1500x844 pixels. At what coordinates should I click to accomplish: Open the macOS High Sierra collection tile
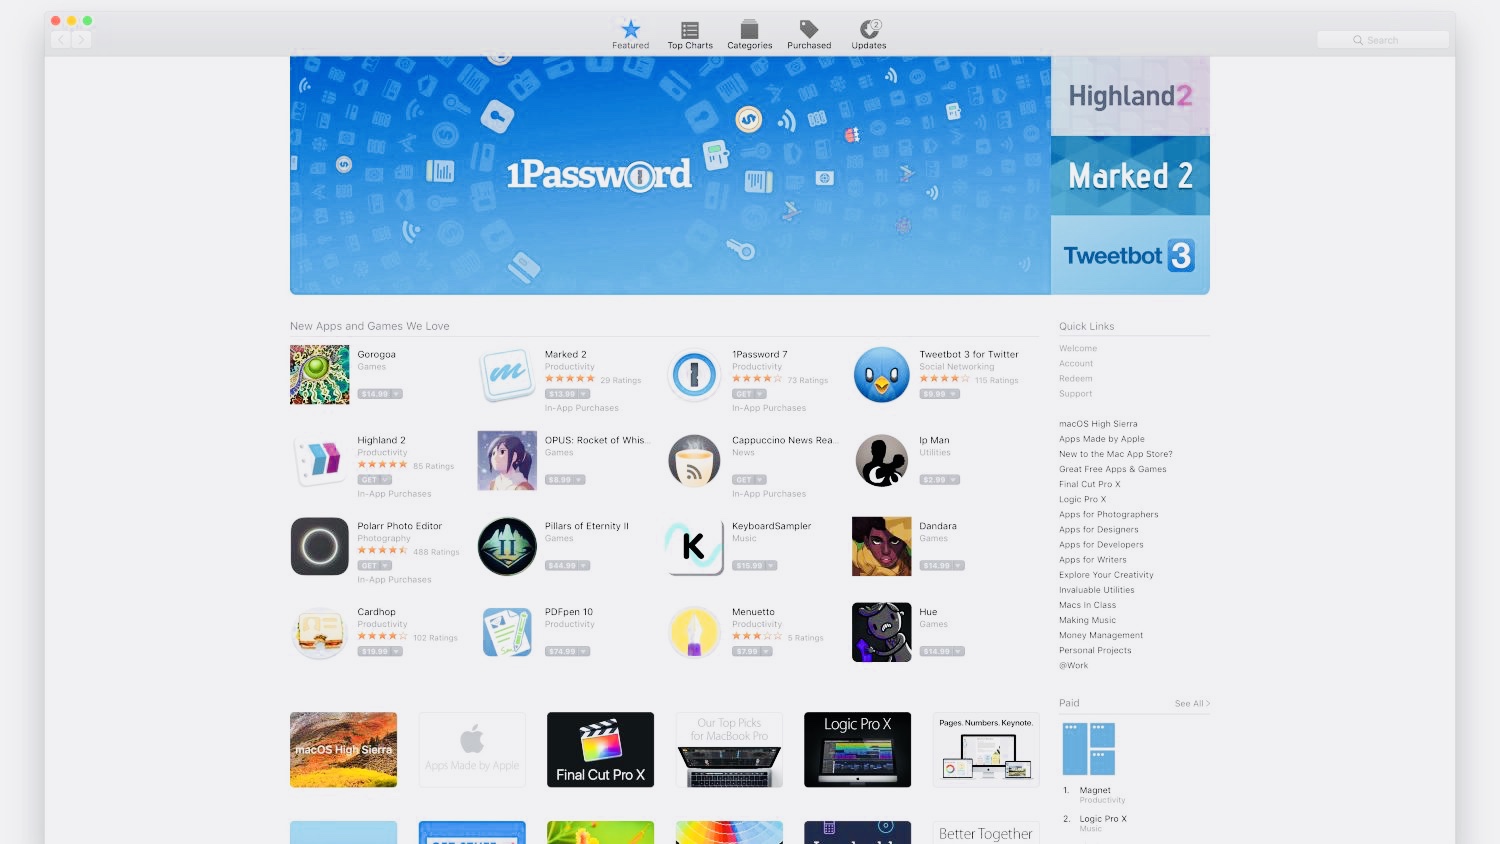tap(343, 750)
